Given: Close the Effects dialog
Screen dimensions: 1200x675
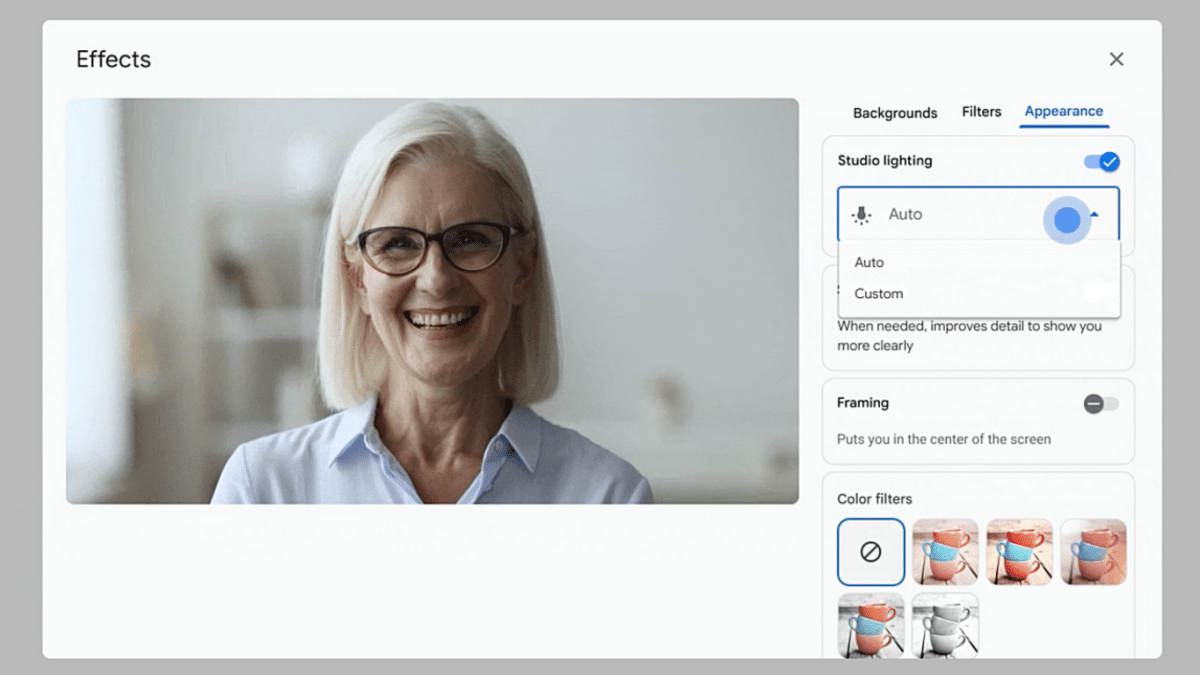Looking at the screenshot, I should click(1117, 59).
